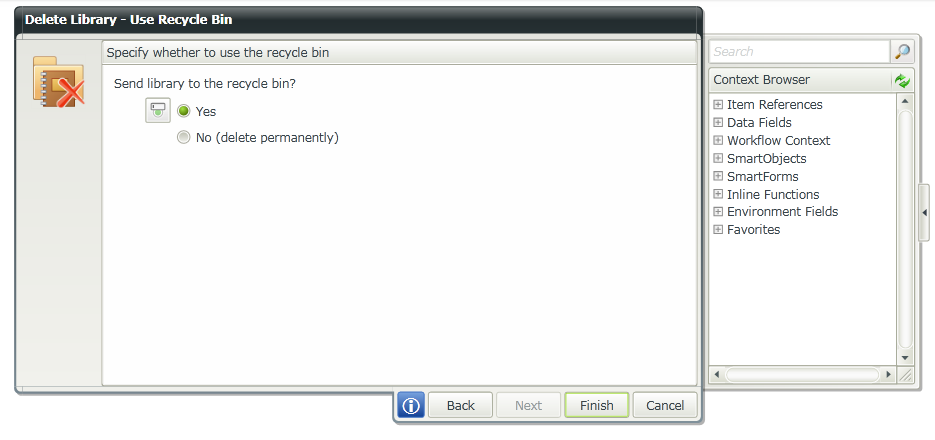Go Back to the previous step

(460, 405)
